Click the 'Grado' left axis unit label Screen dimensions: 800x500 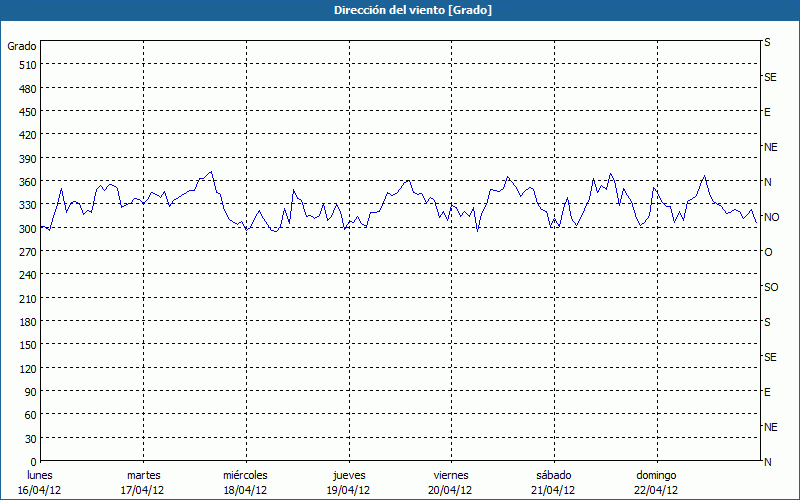(22, 46)
